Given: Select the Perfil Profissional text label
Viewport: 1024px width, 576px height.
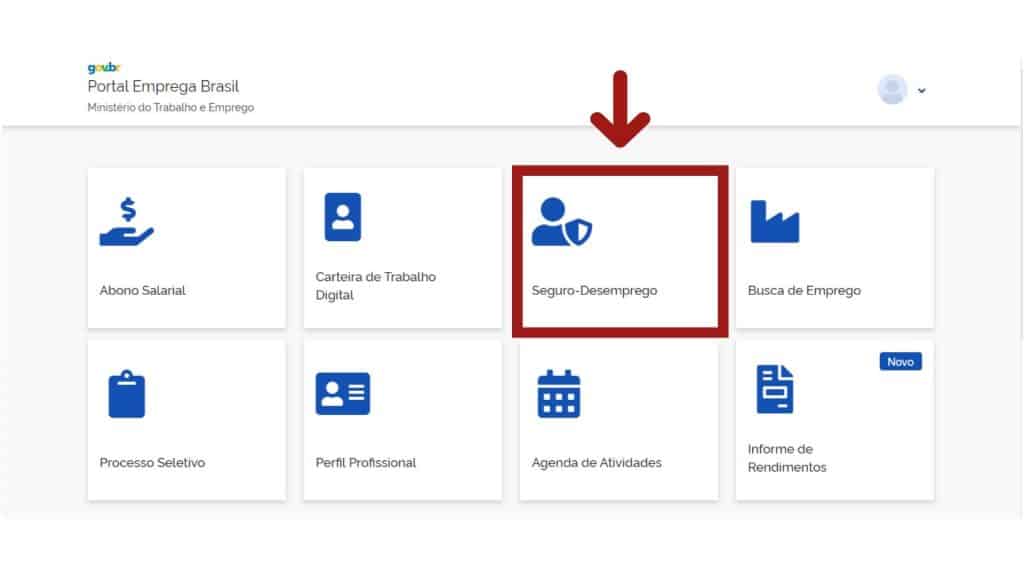Looking at the screenshot, I should click(365, 463).
